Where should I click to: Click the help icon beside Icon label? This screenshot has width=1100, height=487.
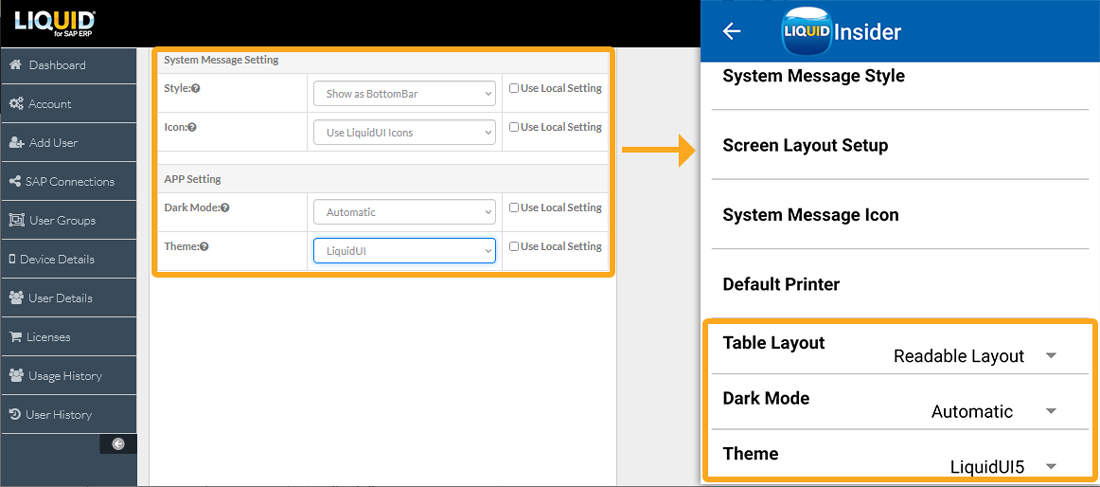192,128
